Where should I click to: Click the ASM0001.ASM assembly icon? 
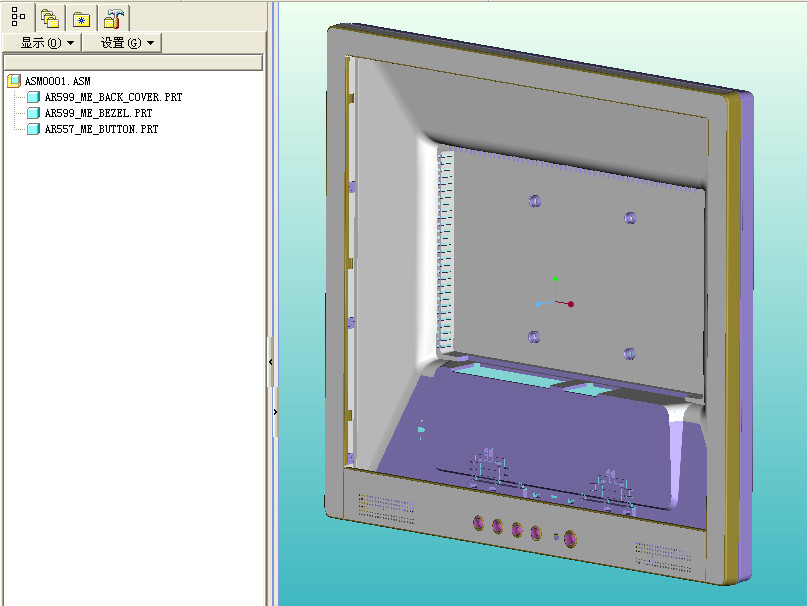(x=14, y=81)
